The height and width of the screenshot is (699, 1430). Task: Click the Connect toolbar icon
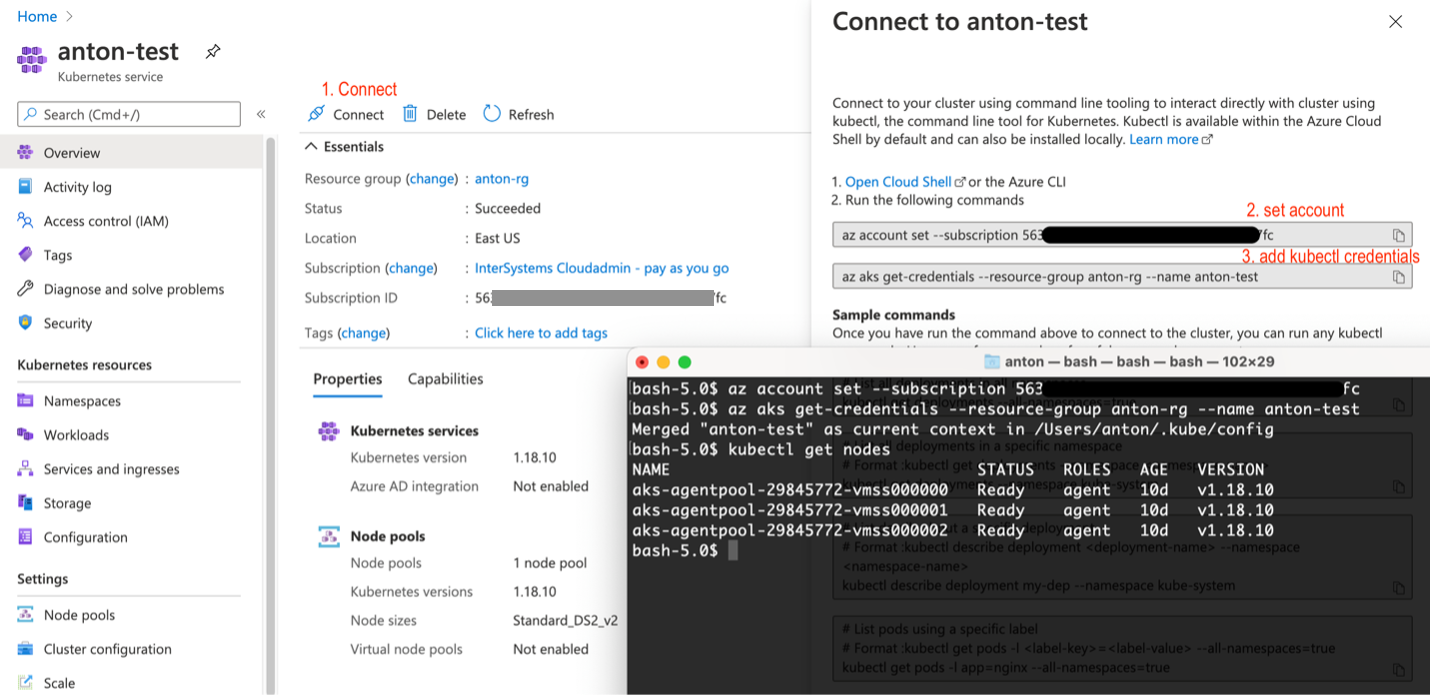316,114
